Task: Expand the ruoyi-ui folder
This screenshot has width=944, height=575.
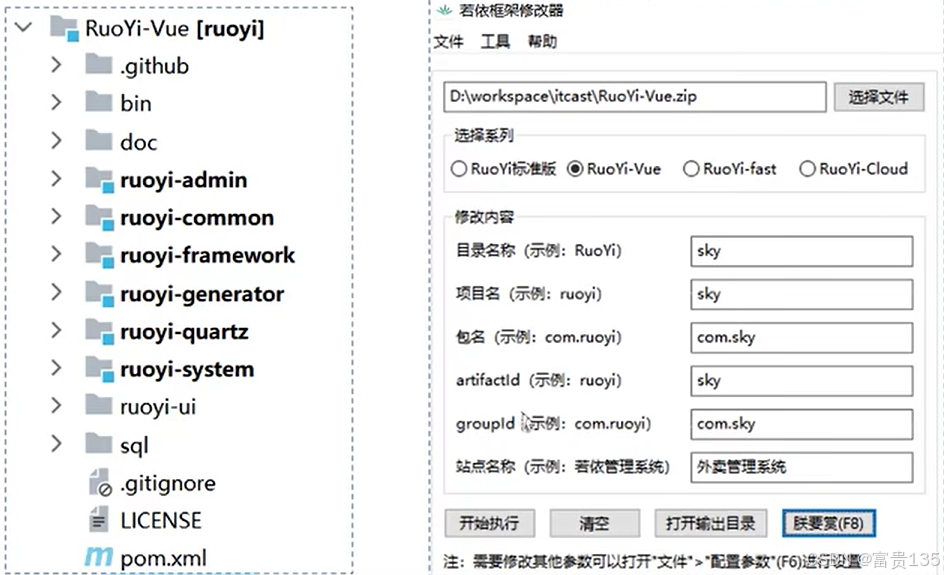Action: (56, 406)
